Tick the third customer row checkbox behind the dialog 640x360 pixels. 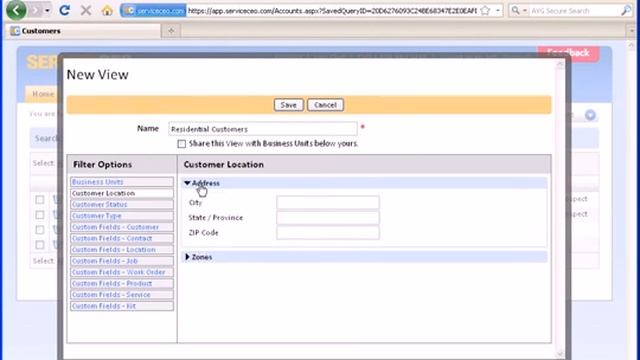[x=40, y=230]
